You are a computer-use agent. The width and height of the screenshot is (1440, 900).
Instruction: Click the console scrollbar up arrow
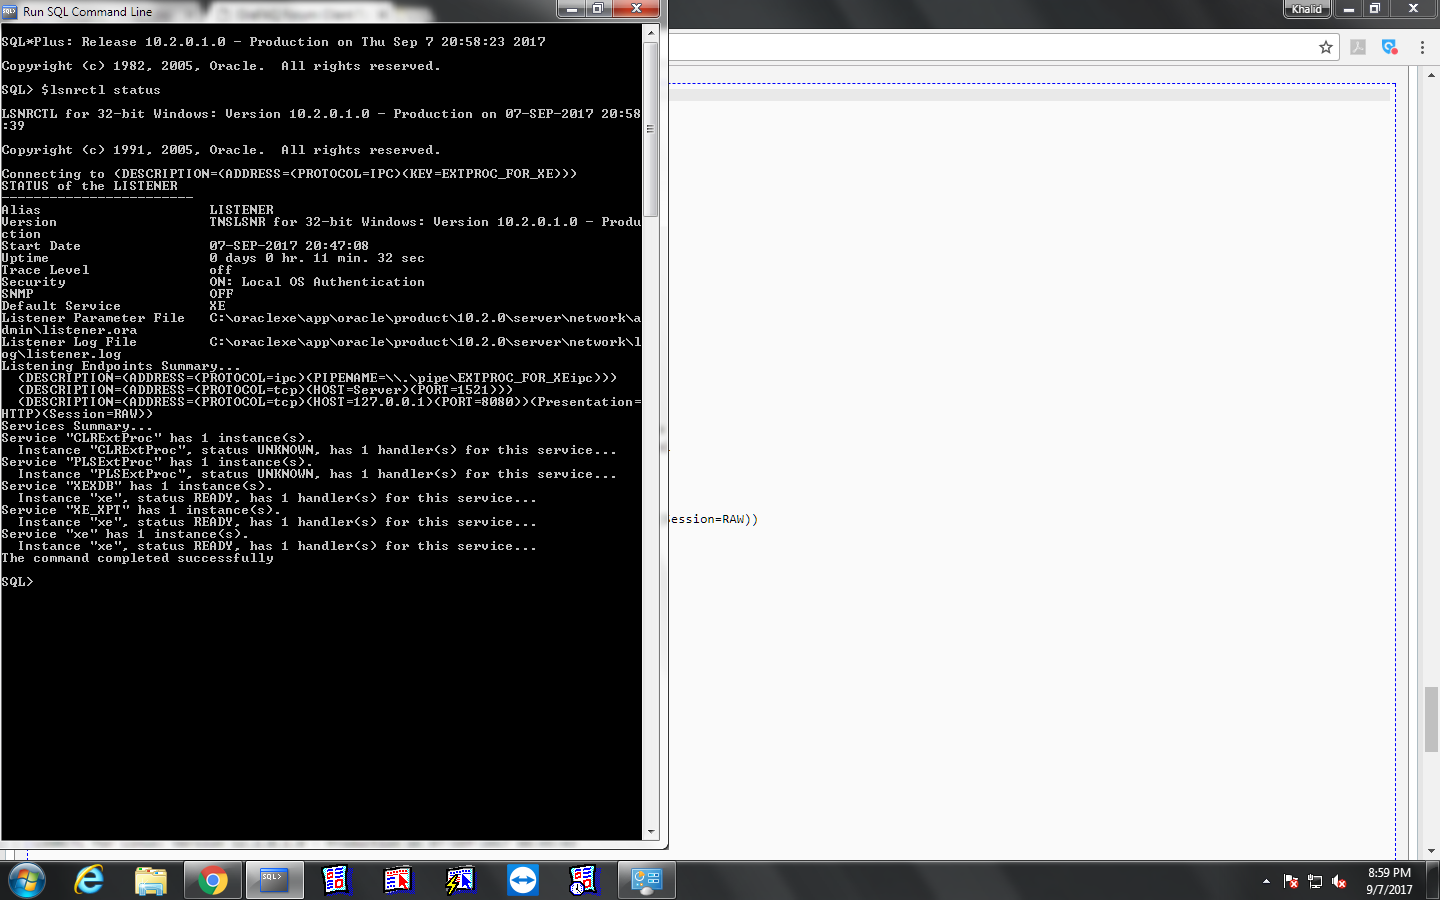650,32
